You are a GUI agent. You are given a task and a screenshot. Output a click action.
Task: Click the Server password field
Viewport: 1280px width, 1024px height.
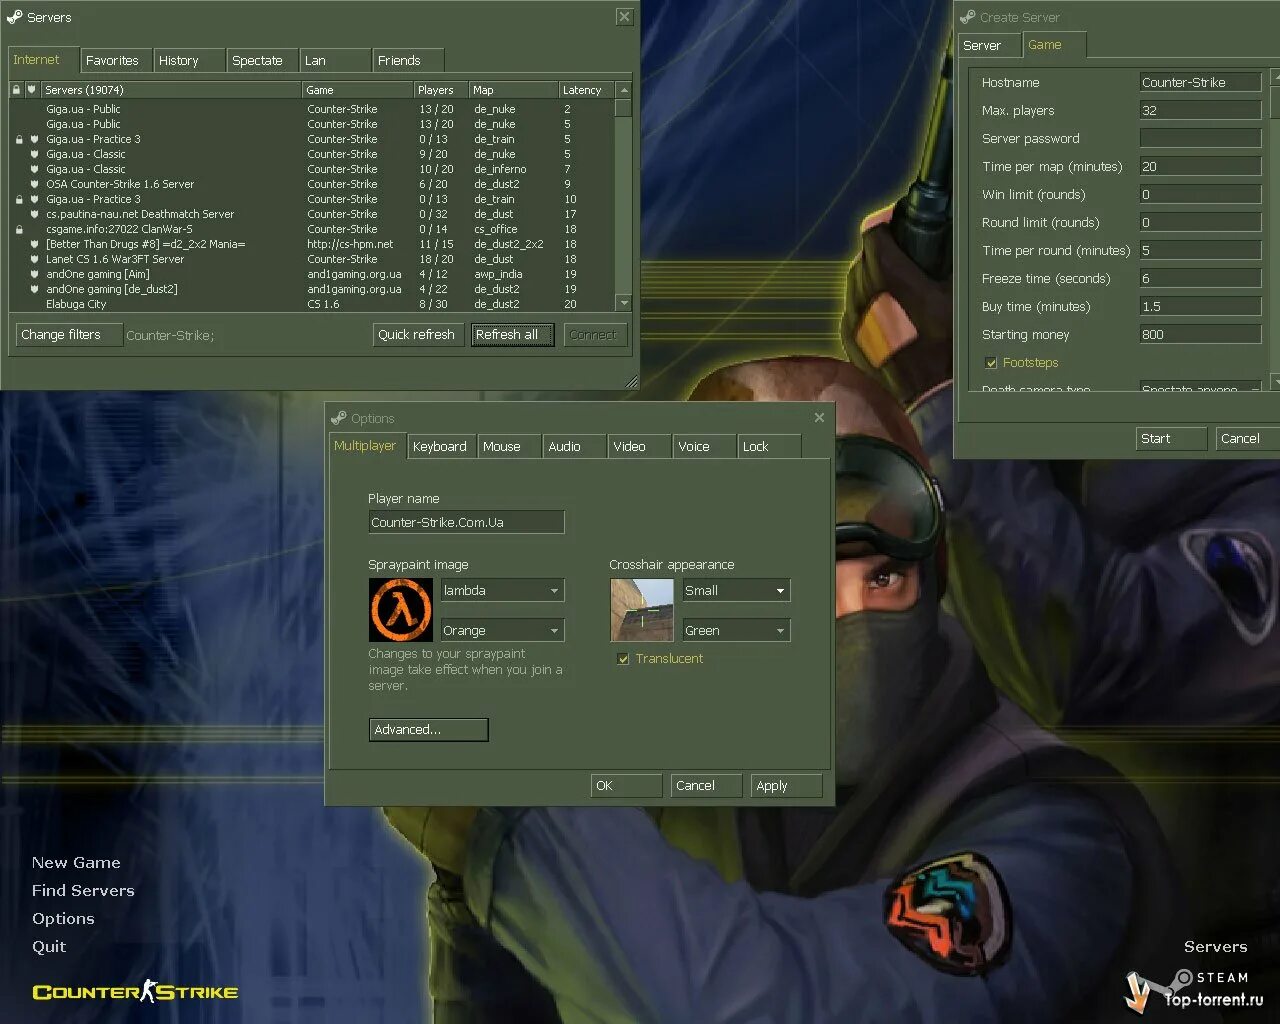point(1200,139)
